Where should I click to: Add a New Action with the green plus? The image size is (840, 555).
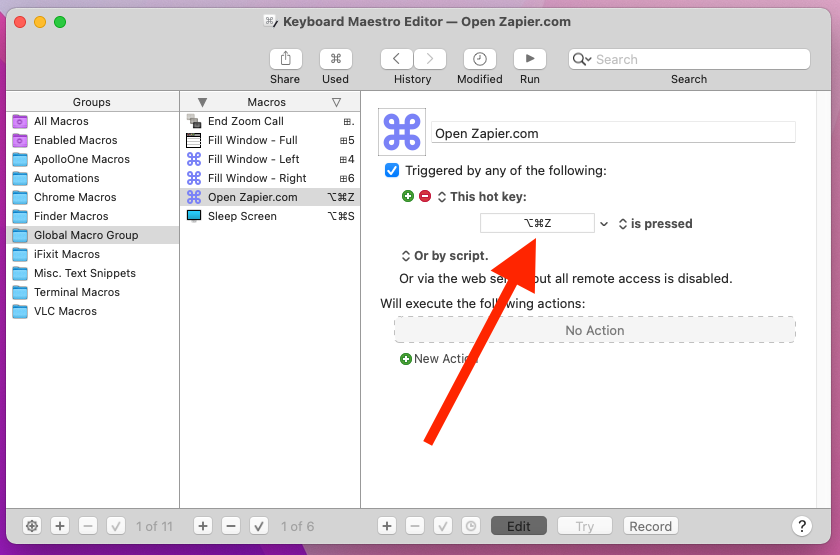pos(406,359)
